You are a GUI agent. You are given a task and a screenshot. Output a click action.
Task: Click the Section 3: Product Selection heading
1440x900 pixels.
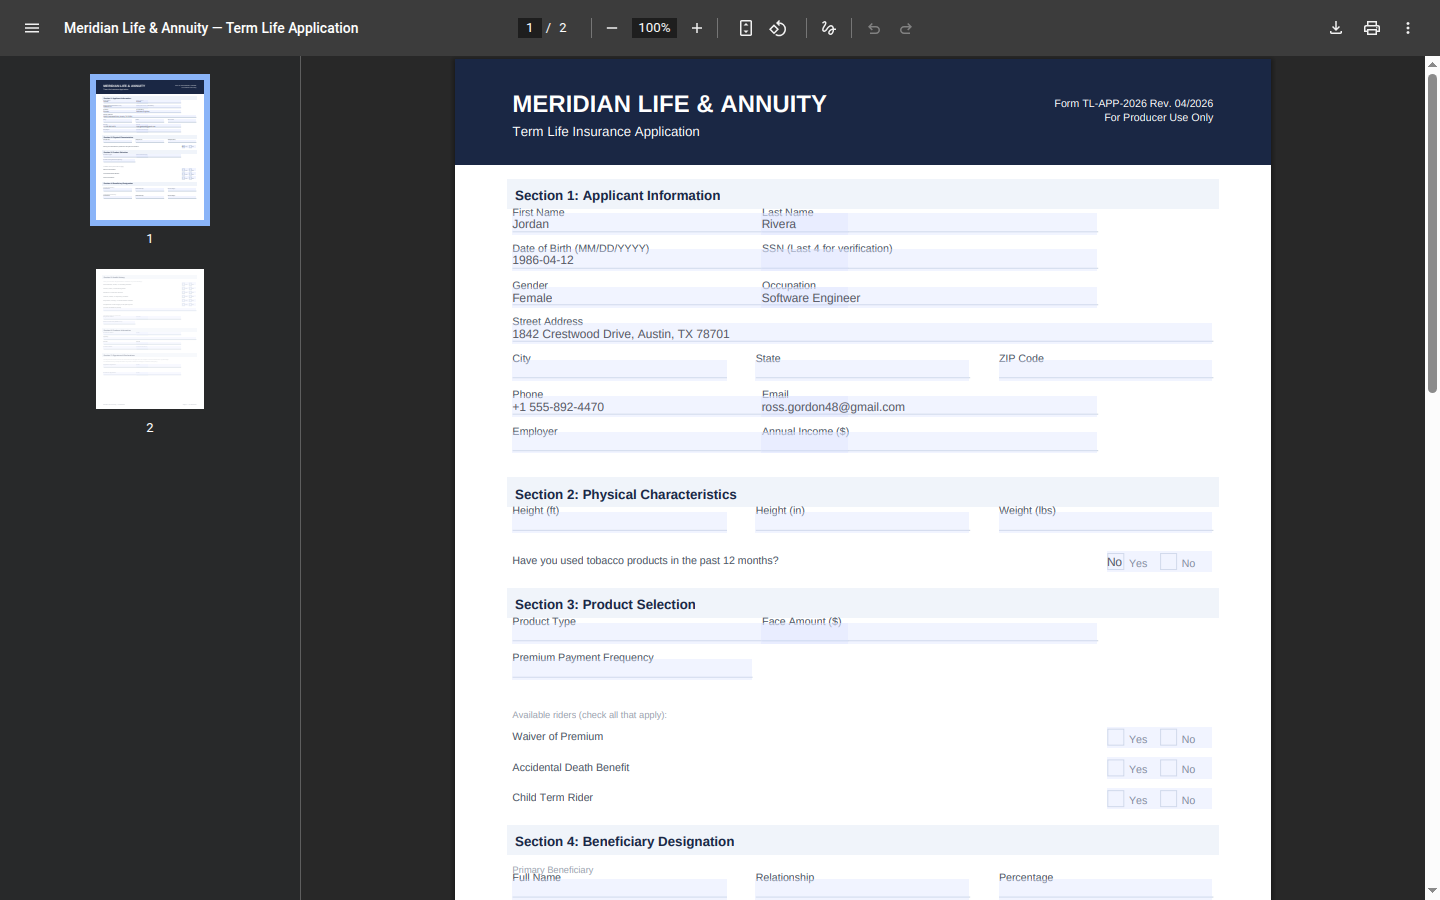point(605,604)
